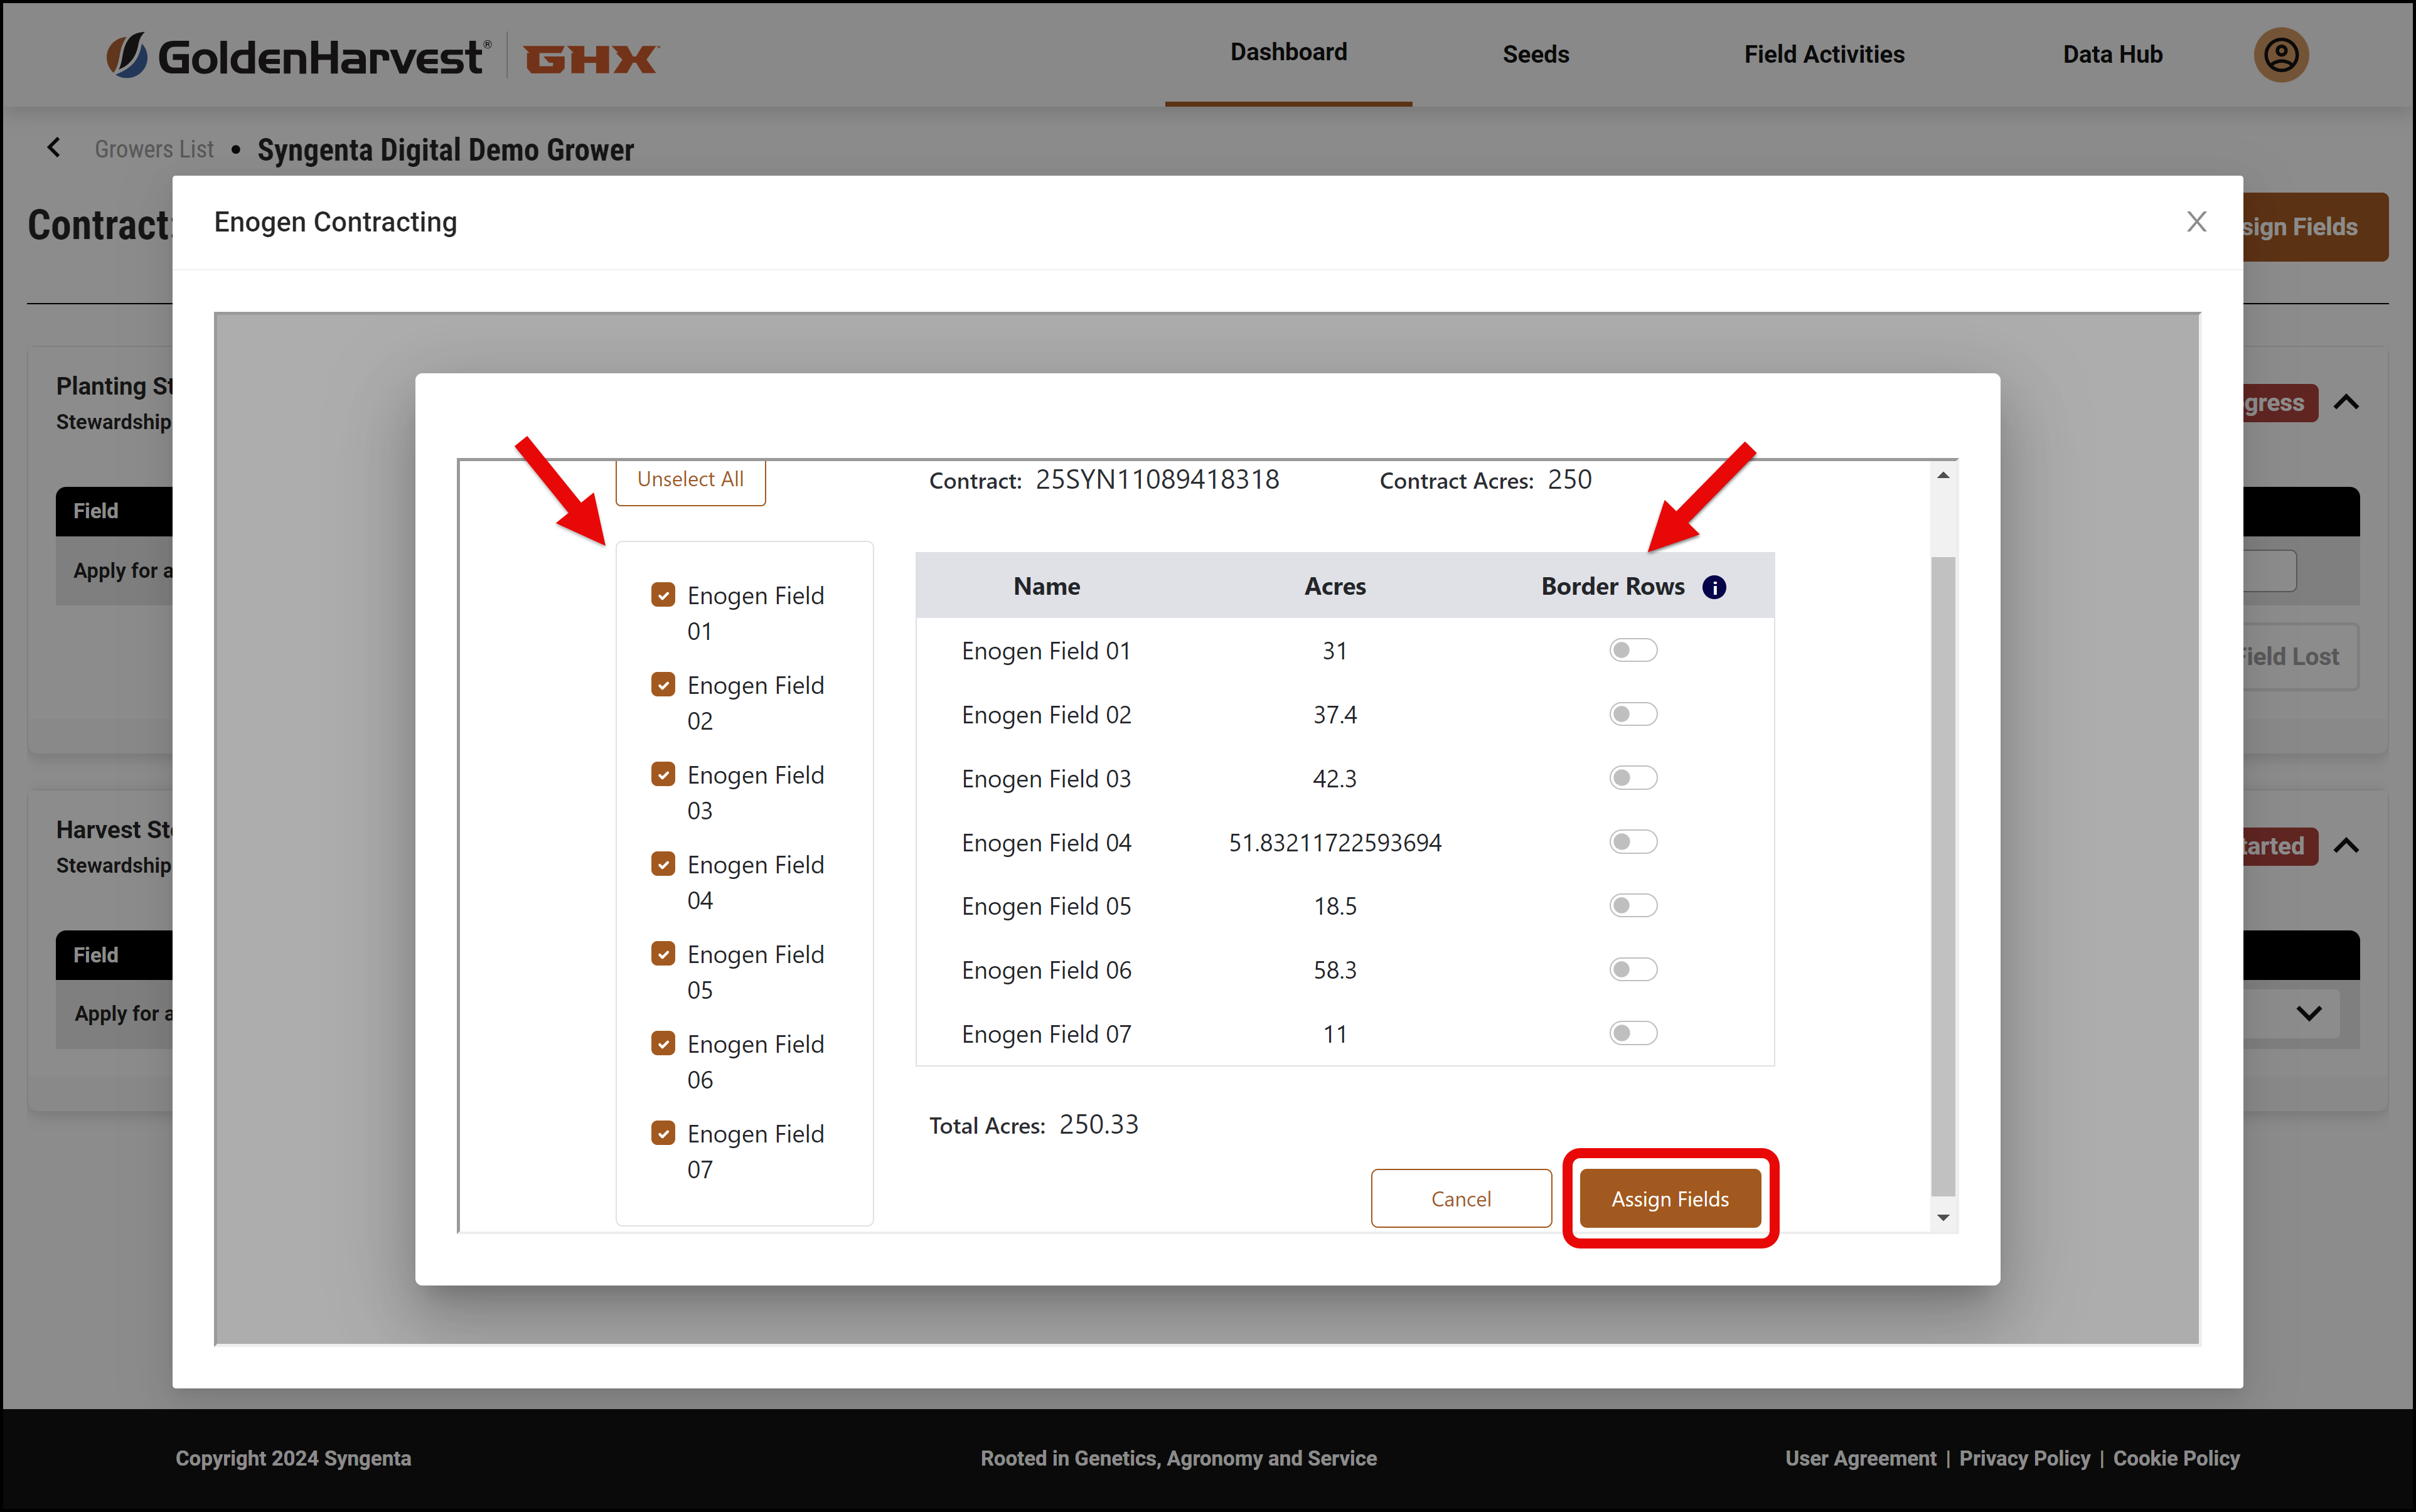Expand the down chevron on the Field card
This screenshot has width=2416, height=1512.
[2307, 1013]
